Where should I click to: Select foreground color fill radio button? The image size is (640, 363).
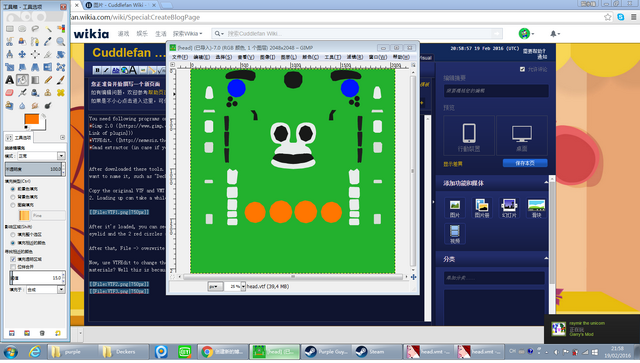tap(13, 189)
